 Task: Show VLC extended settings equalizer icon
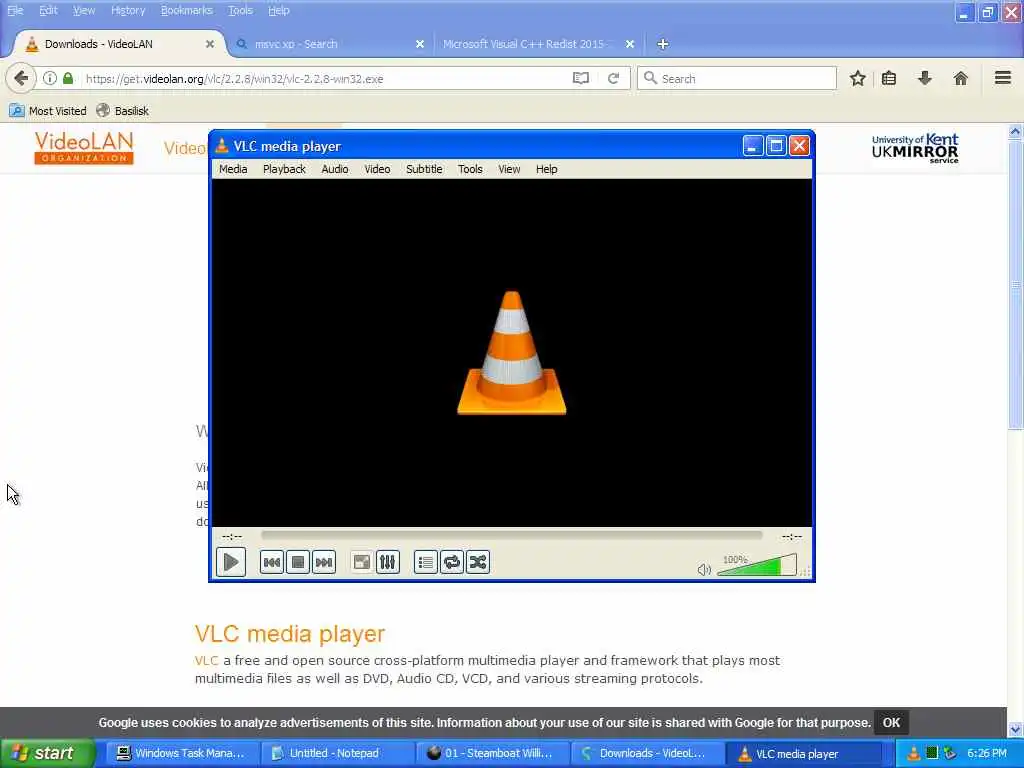(x=388, y=562)
